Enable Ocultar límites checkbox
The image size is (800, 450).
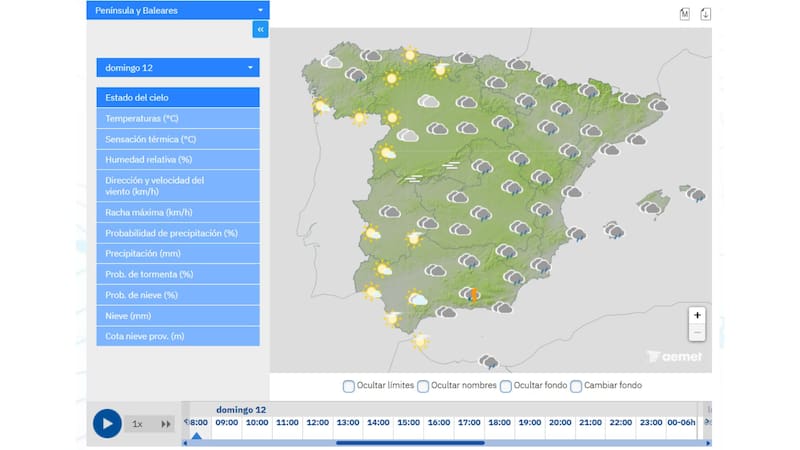click(x=348, y=386)
